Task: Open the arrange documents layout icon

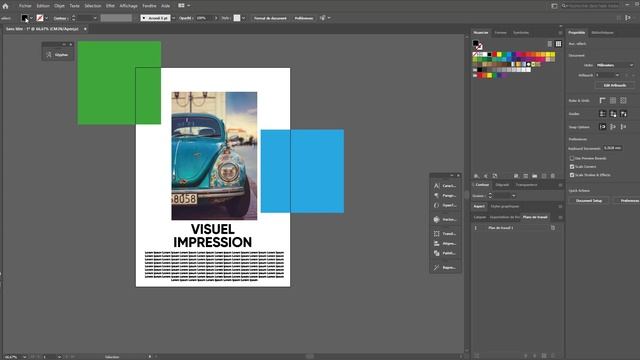Action: [182, 6]
